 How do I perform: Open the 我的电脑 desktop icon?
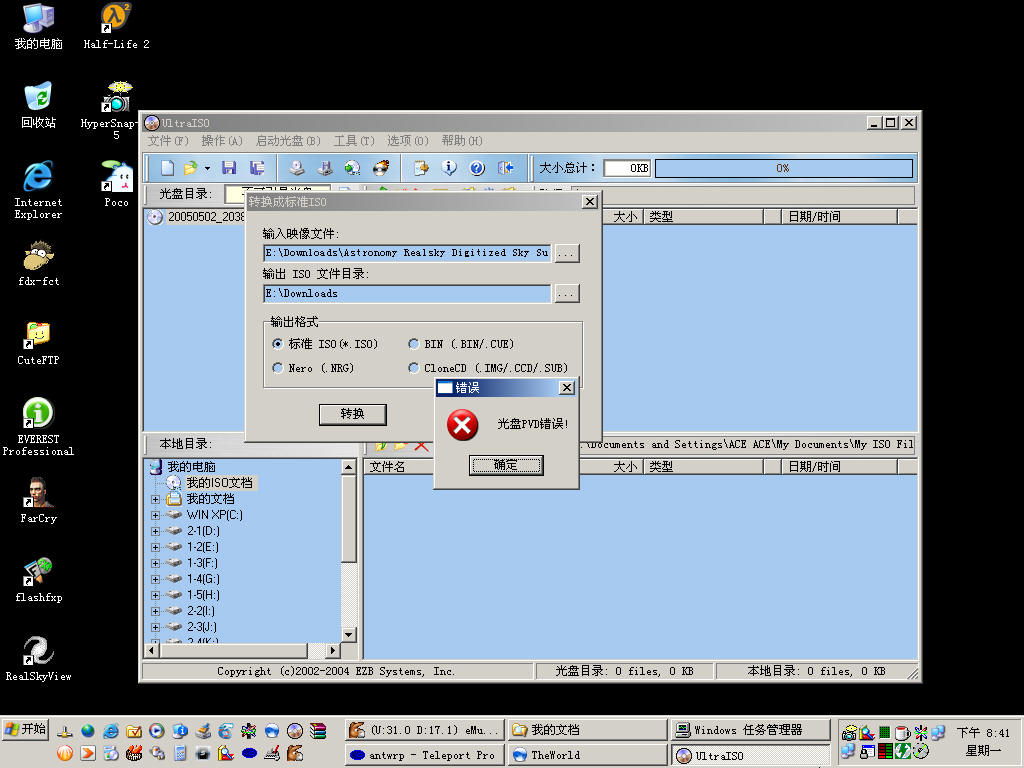39,27
